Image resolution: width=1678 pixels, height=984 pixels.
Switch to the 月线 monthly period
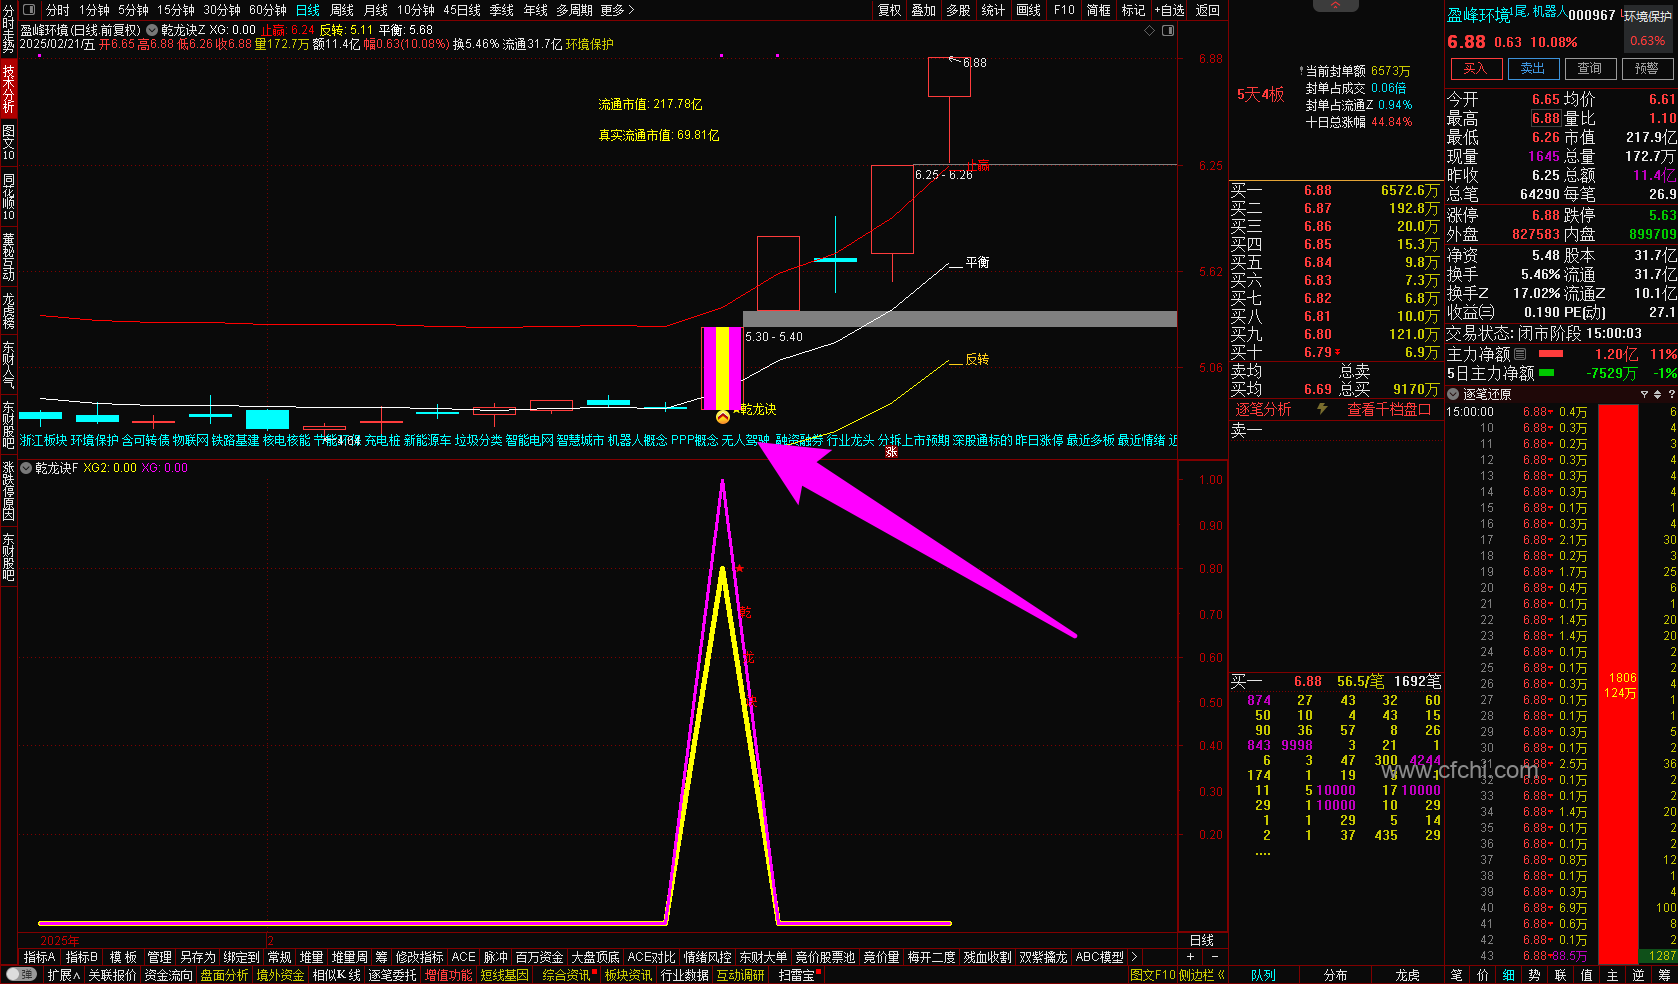pos(376,10)
